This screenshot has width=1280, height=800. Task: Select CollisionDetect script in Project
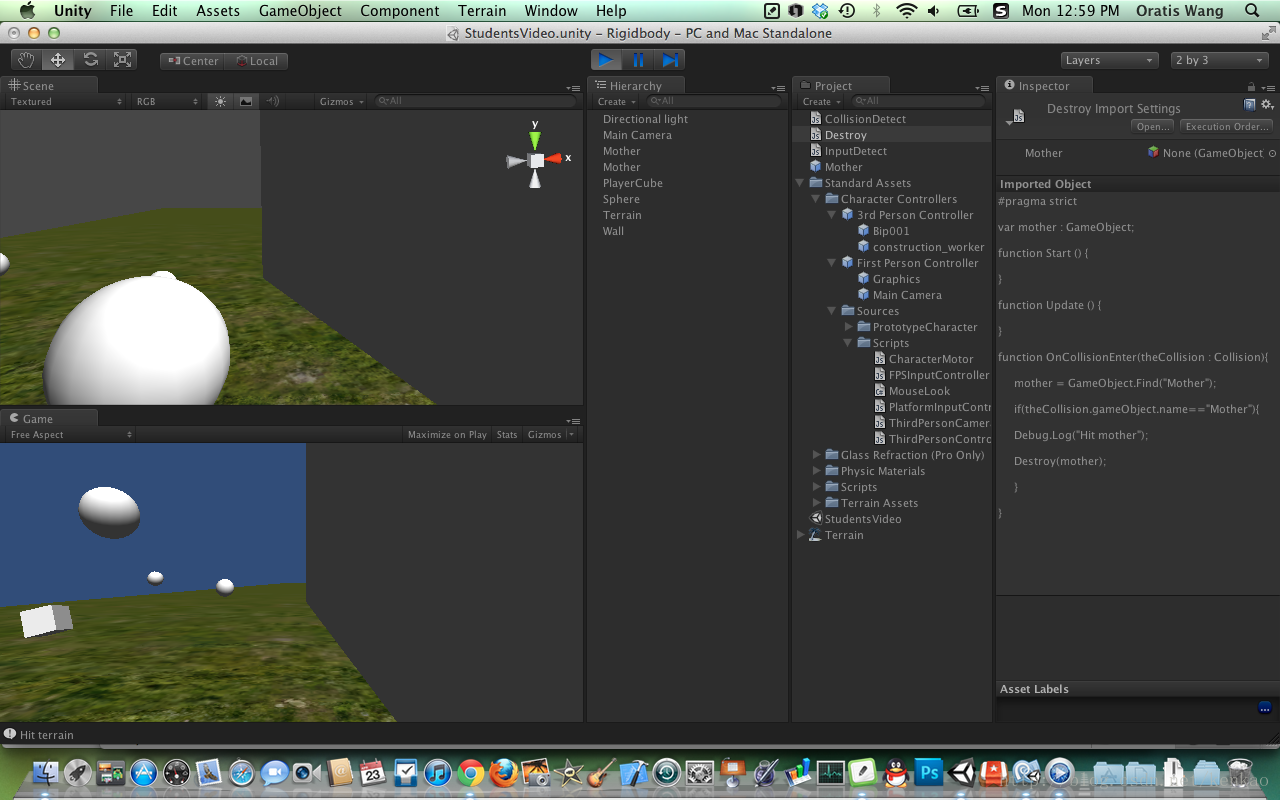(865, 119)
